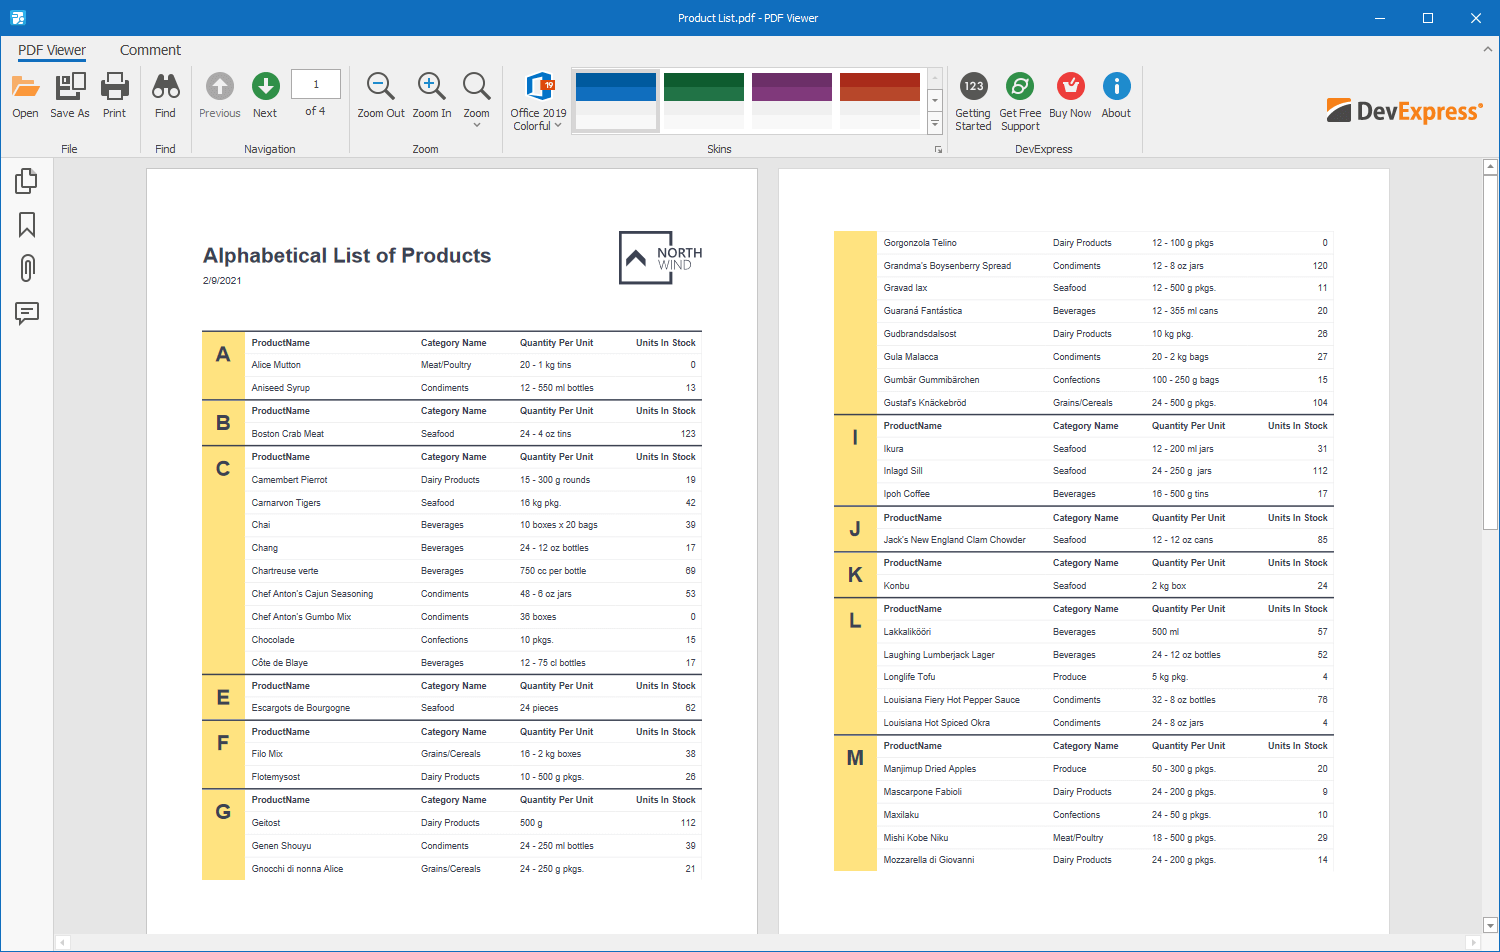The width and height of the screenshot is (1500, 952).
Task: Click the Save As icon
Action: click(x=69, y=95)
